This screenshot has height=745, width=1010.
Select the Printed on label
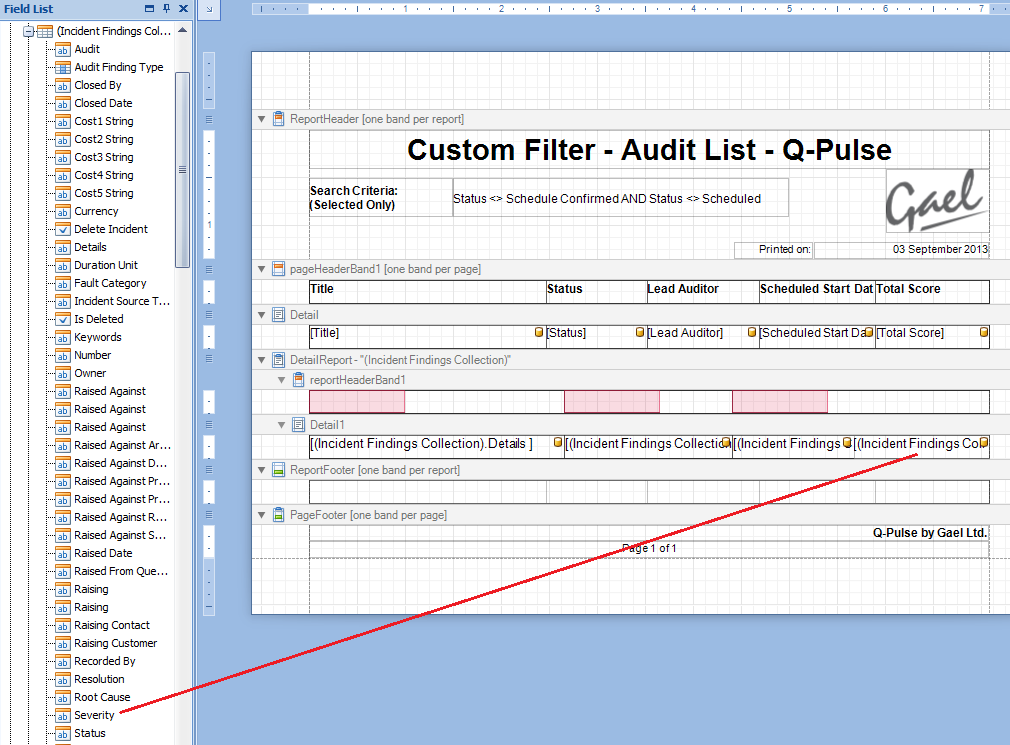(774, 250)
